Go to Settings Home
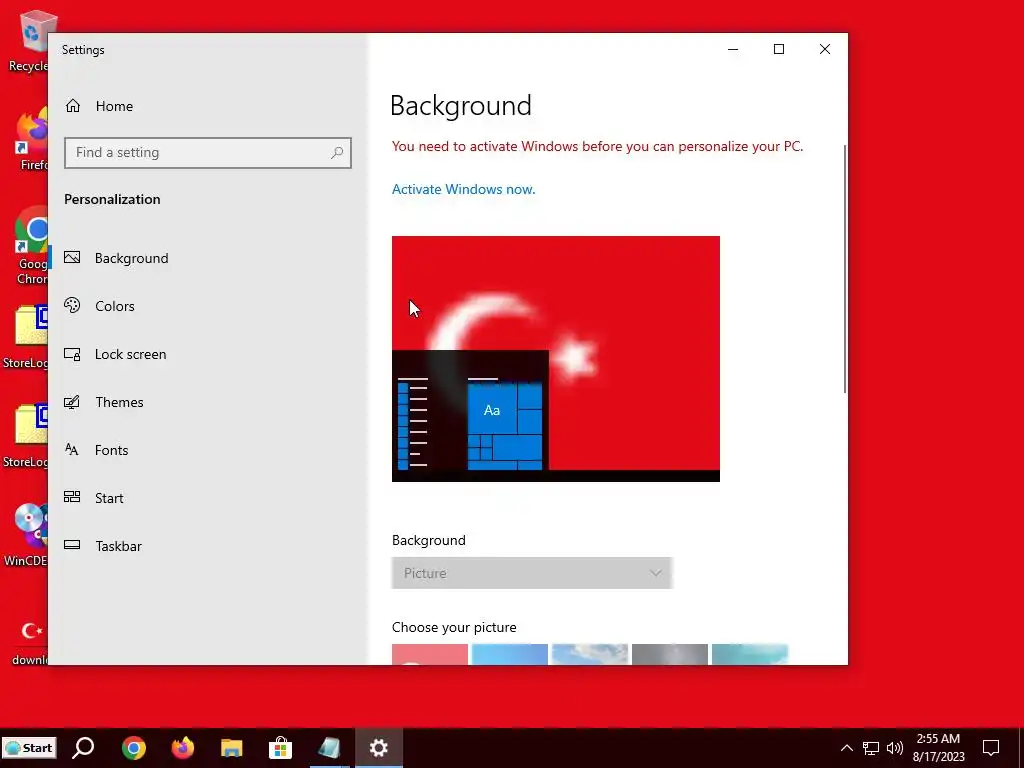Screen dimensions: 1024x768 point(99,106)
